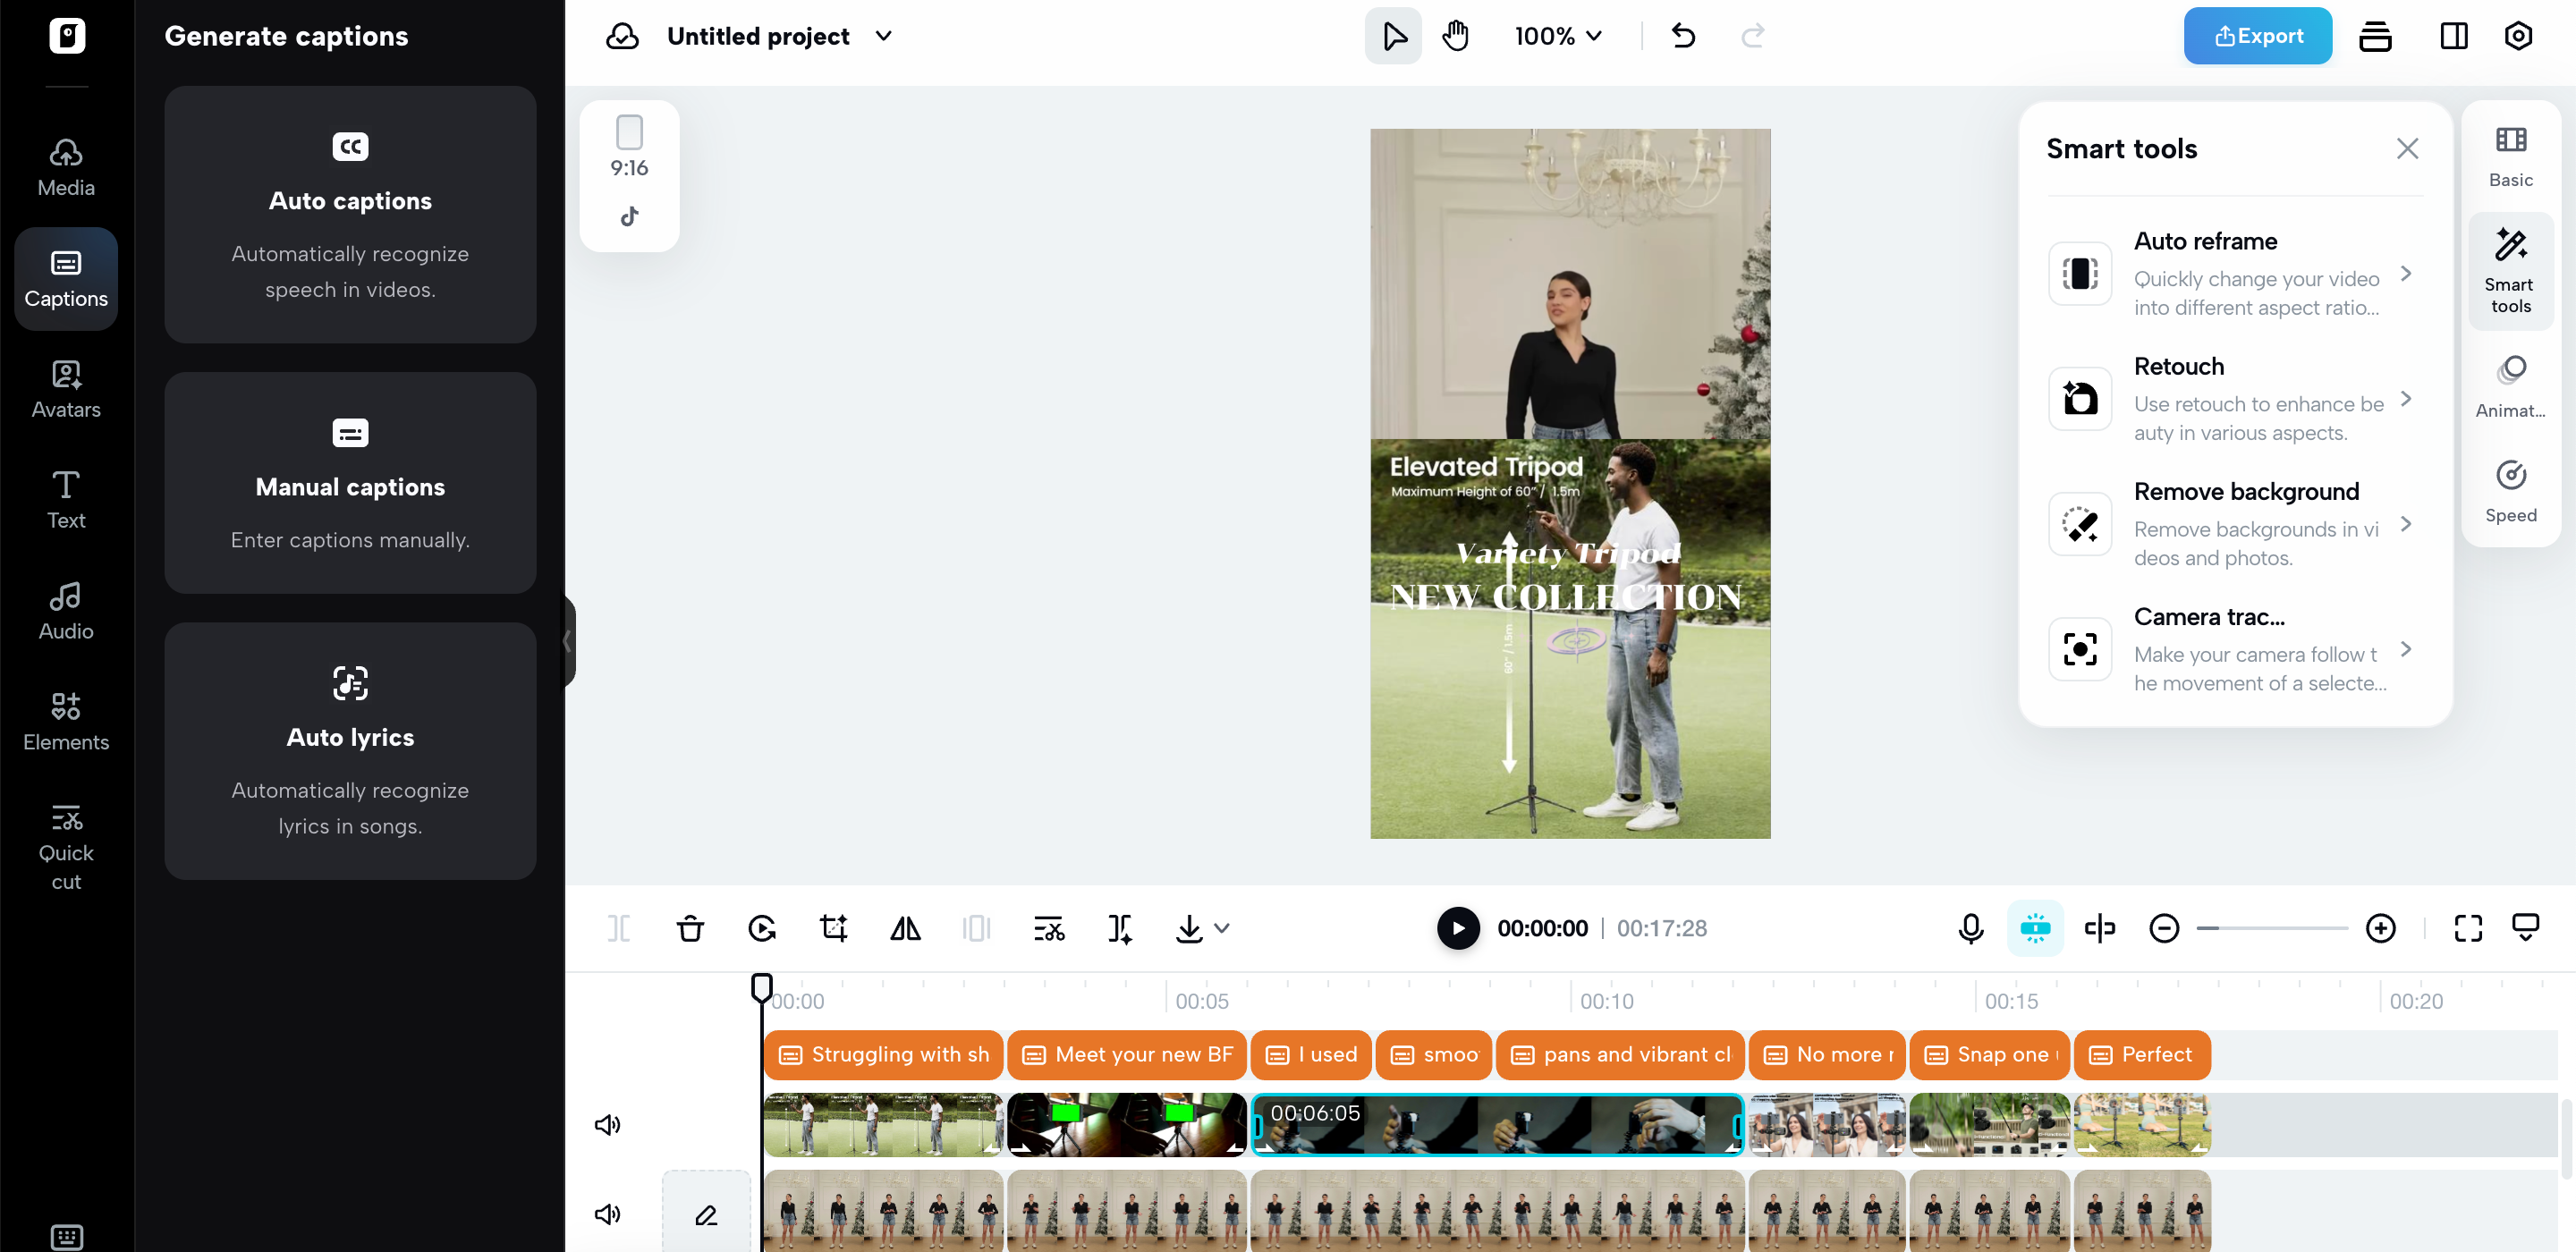Screen dimensions: 2576x1252
Task: Select the 'Meet your new BF' caption clip
Action: click(1127, 1054)
